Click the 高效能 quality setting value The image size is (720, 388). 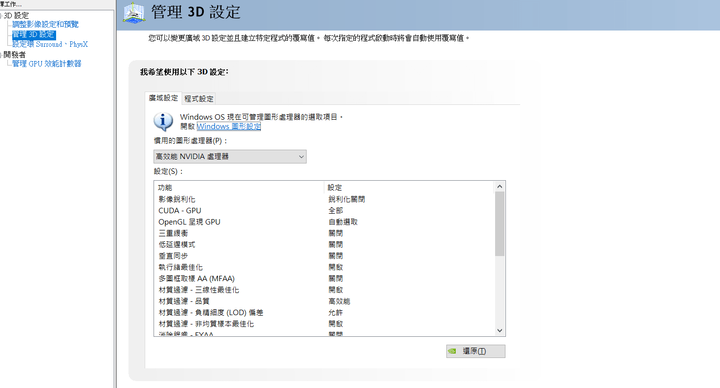pos(339,301)
